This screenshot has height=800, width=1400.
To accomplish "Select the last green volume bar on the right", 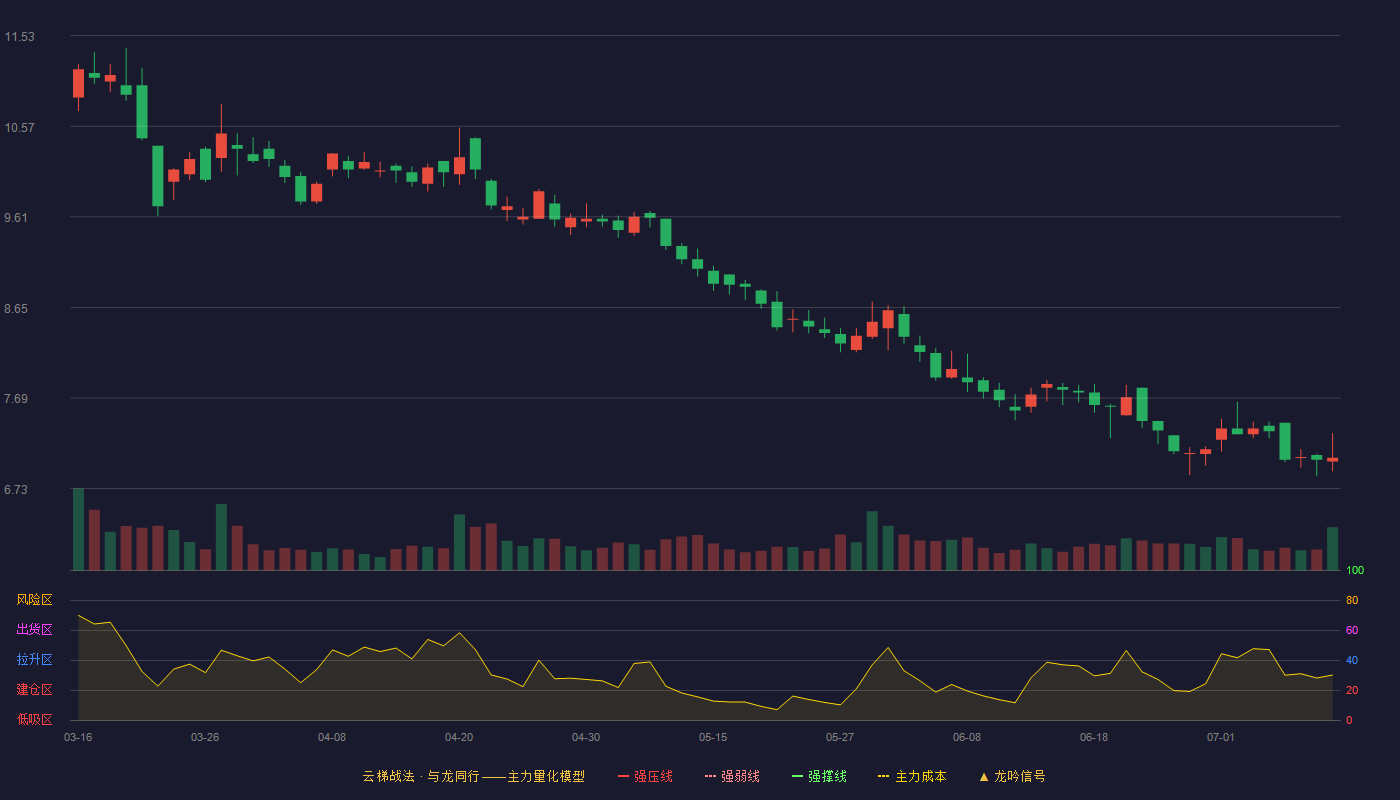I will point(1332,548).
